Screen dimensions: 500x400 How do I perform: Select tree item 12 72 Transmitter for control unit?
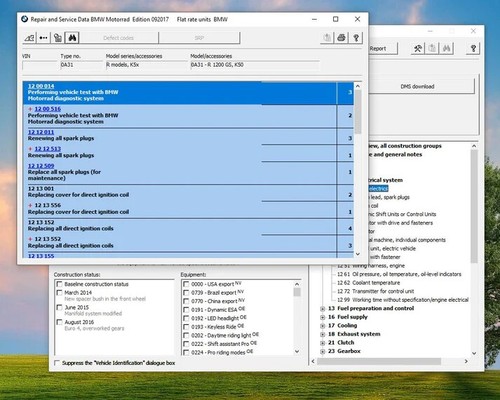pos(375,291)
